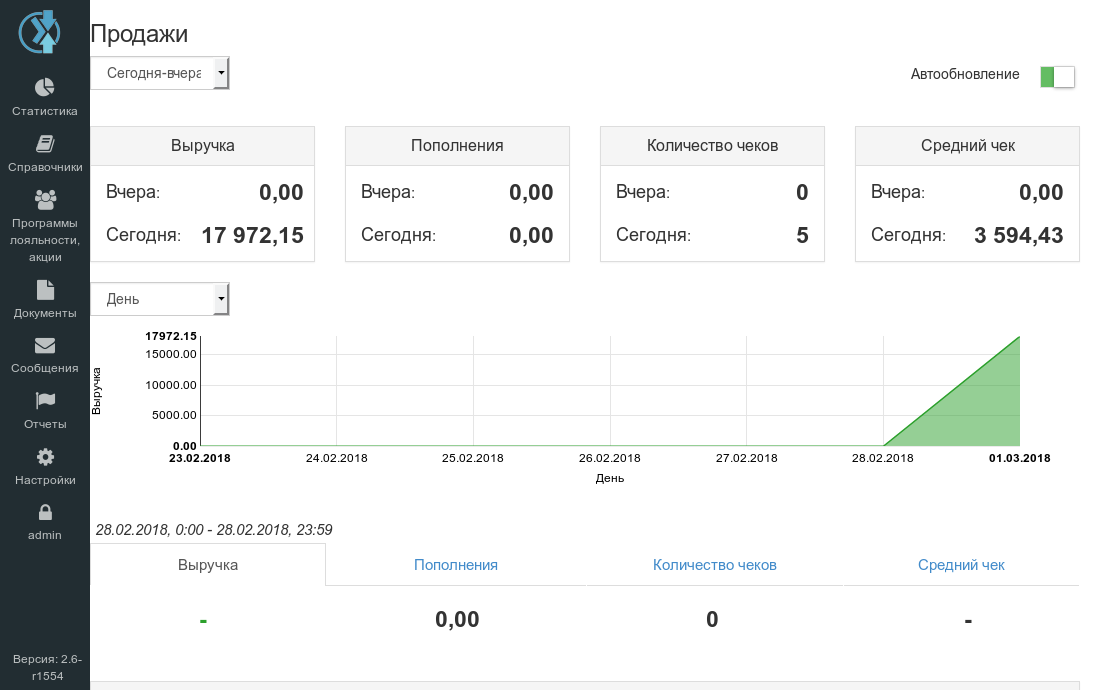Open Настройки gear icon

pyautogui.click(x=45, y=457)
